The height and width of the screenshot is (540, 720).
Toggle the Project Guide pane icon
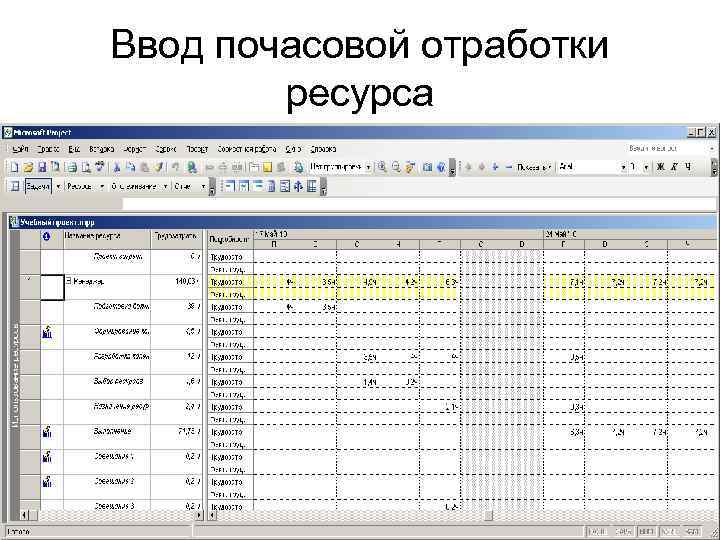14,186
